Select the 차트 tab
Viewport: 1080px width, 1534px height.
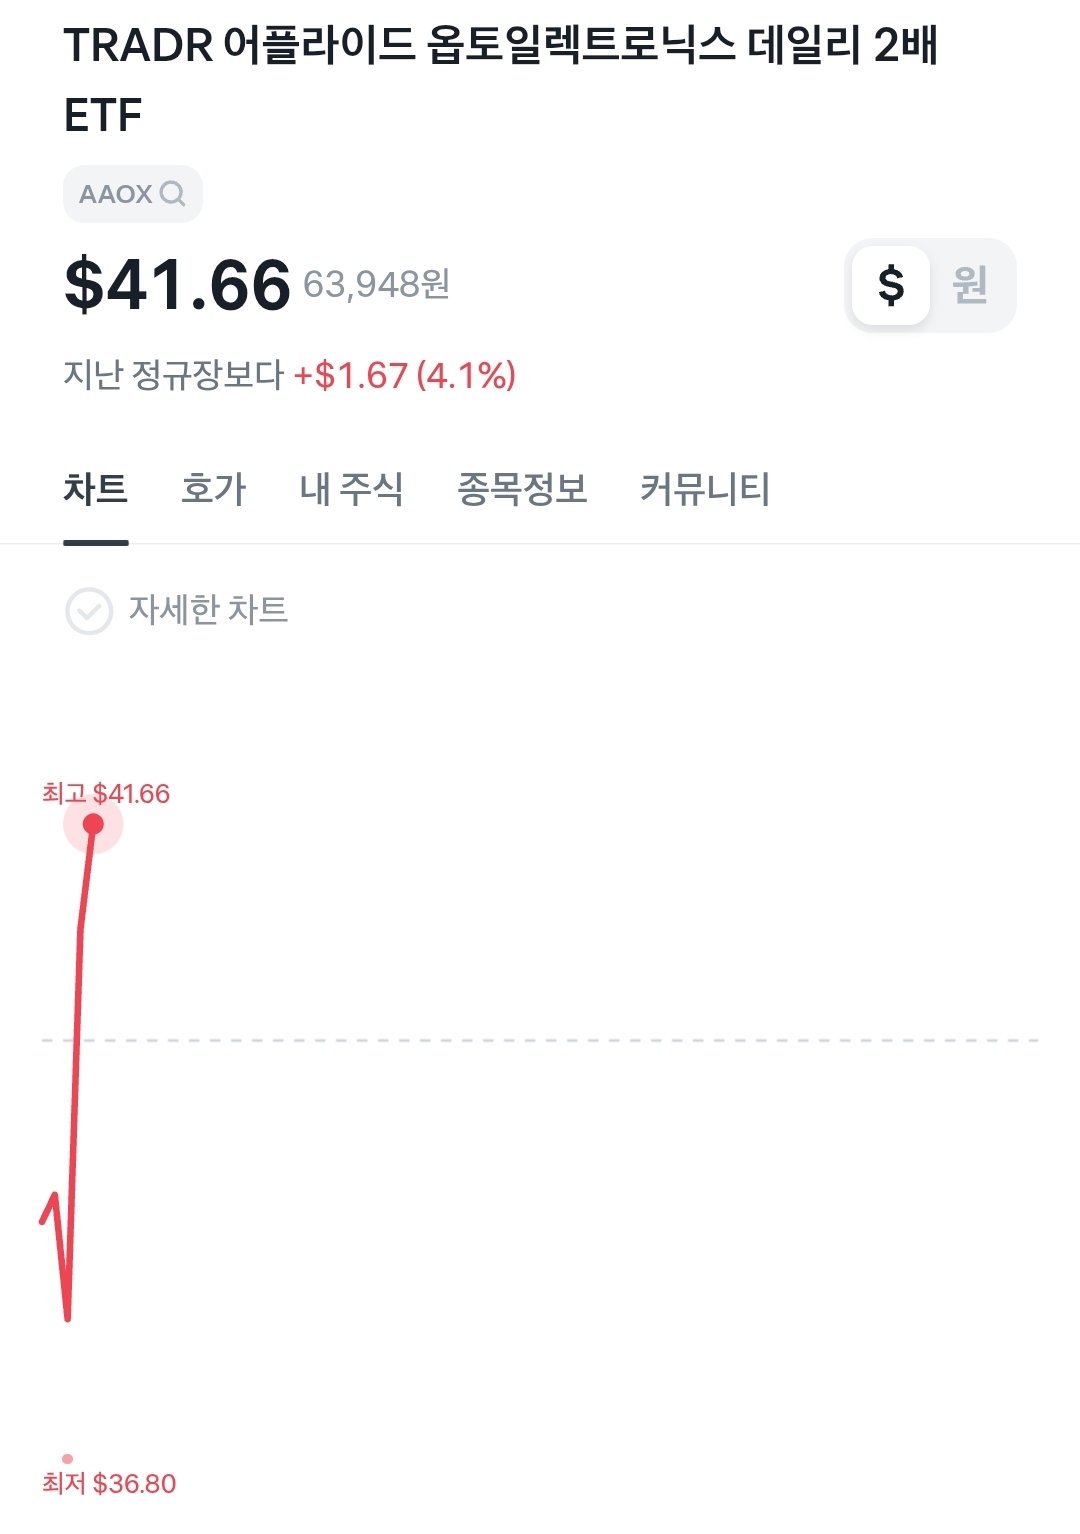[x=96, y=489]
